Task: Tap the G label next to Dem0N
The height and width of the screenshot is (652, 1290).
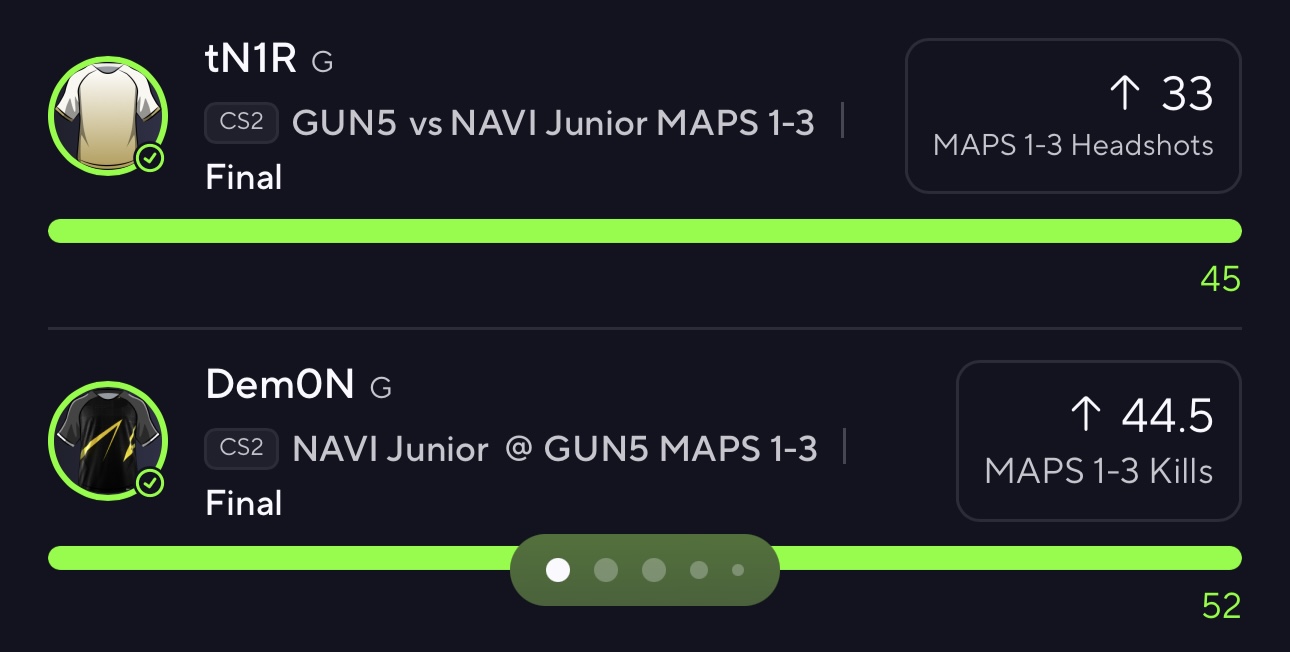Action: [380, 388]
